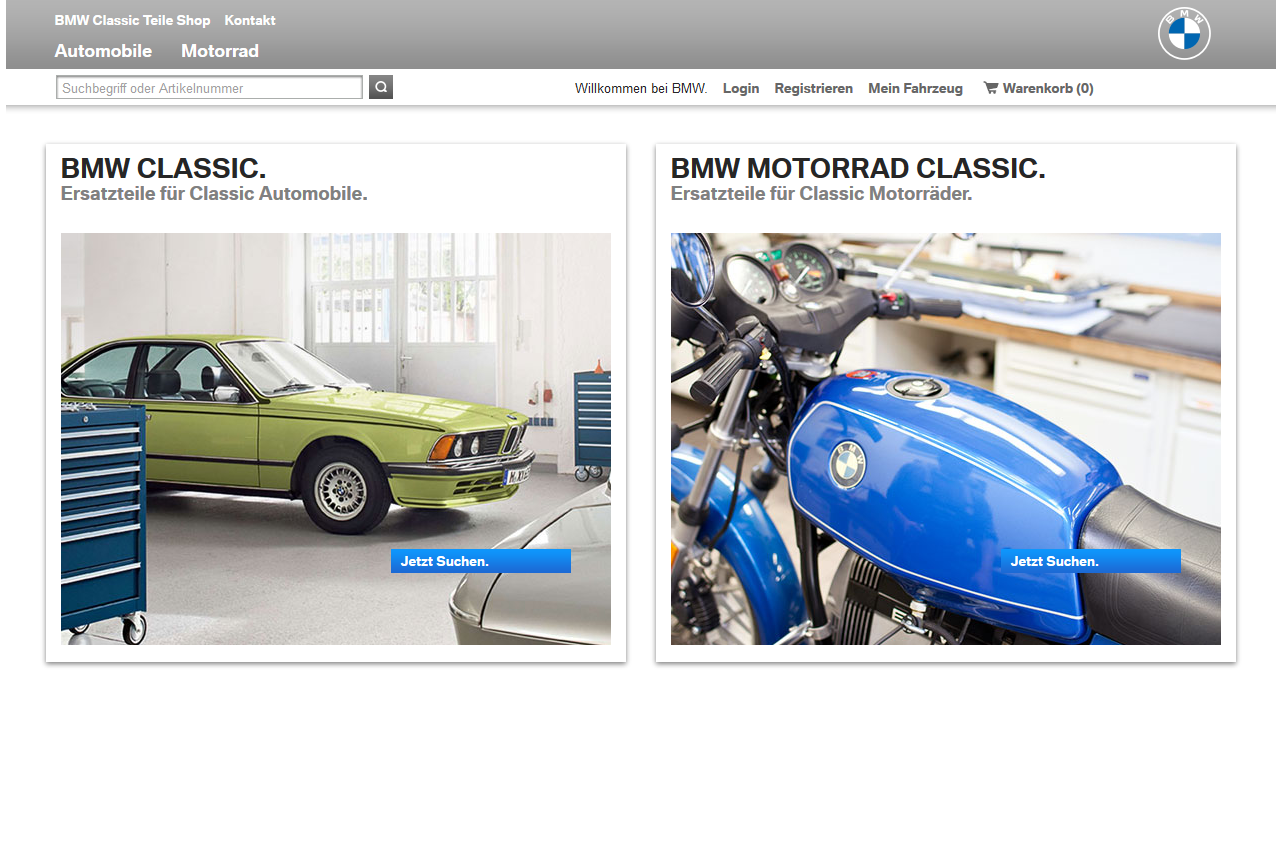Click the BMW MOTORRAD CLASSIC. heading
Image resolution: width=1280 pixels, height=850 pixels.
tap(858, 168)
